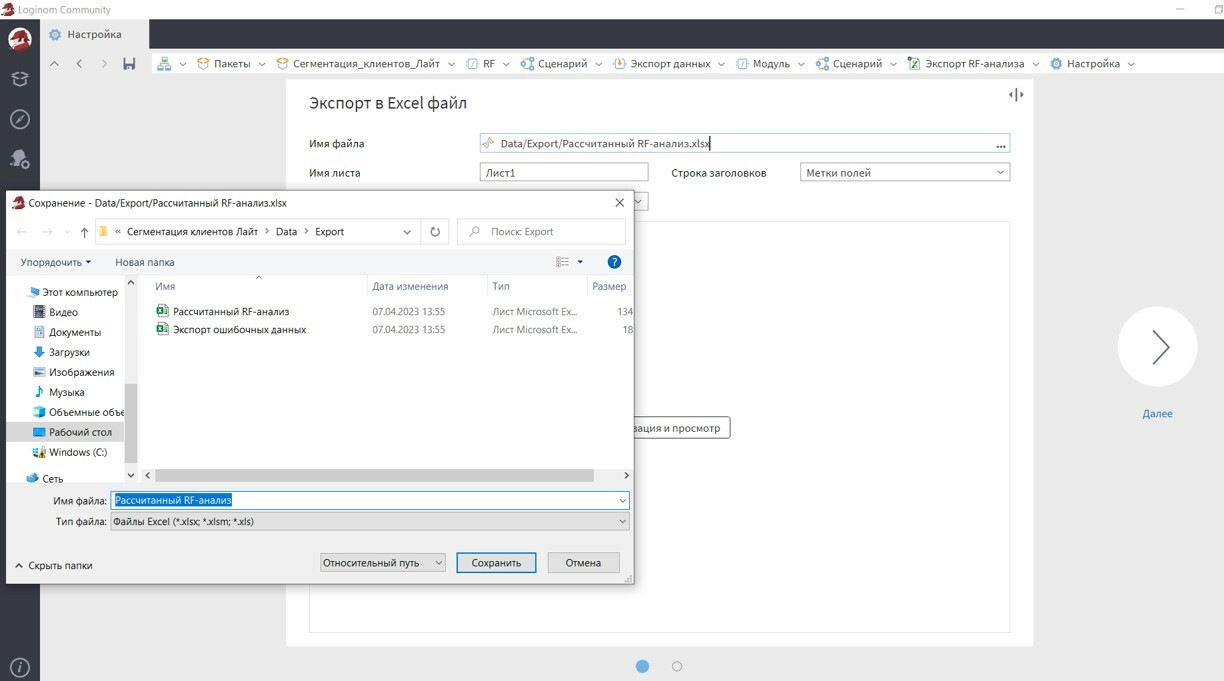Expand dropdown after RF breadcrumb
1224x681 pixels.
tap(506, 63)
